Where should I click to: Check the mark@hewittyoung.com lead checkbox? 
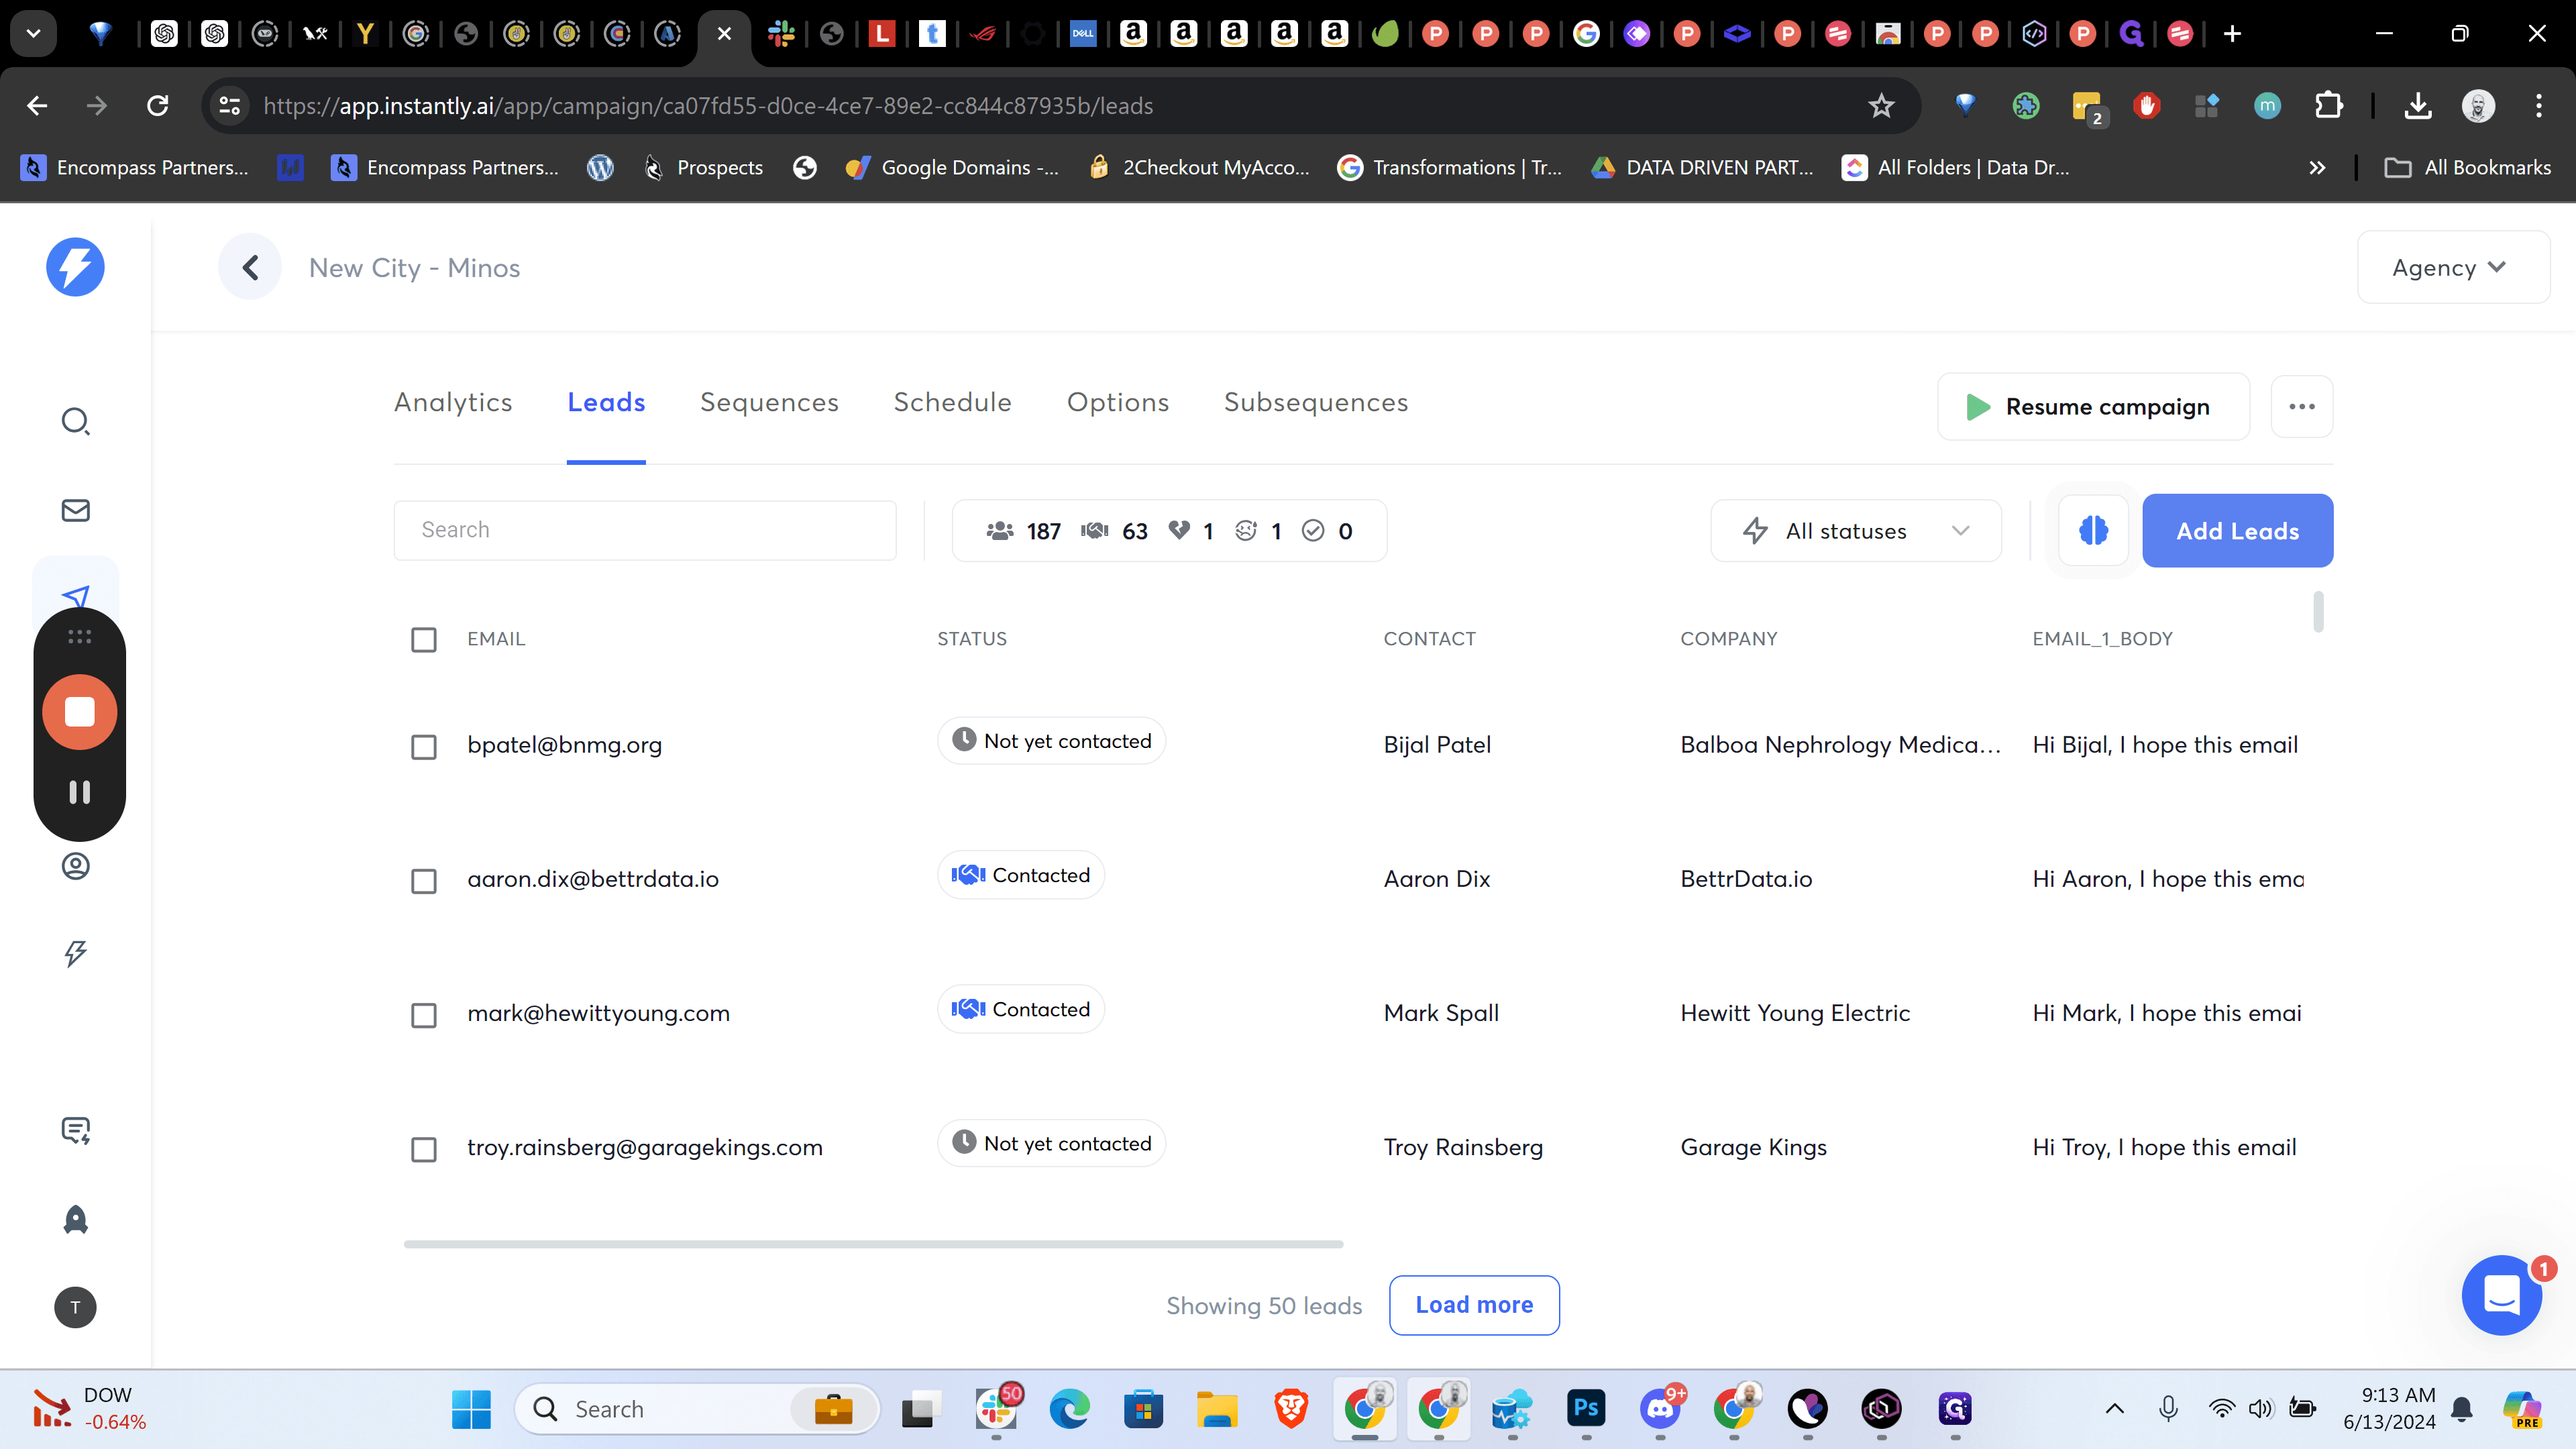(424, 1015)
